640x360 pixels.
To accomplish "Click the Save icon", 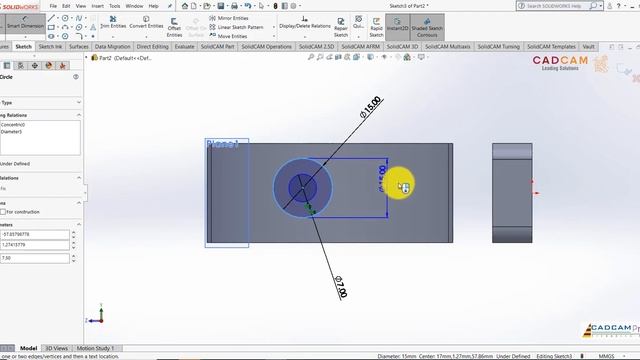I will (x=221, y=6).
